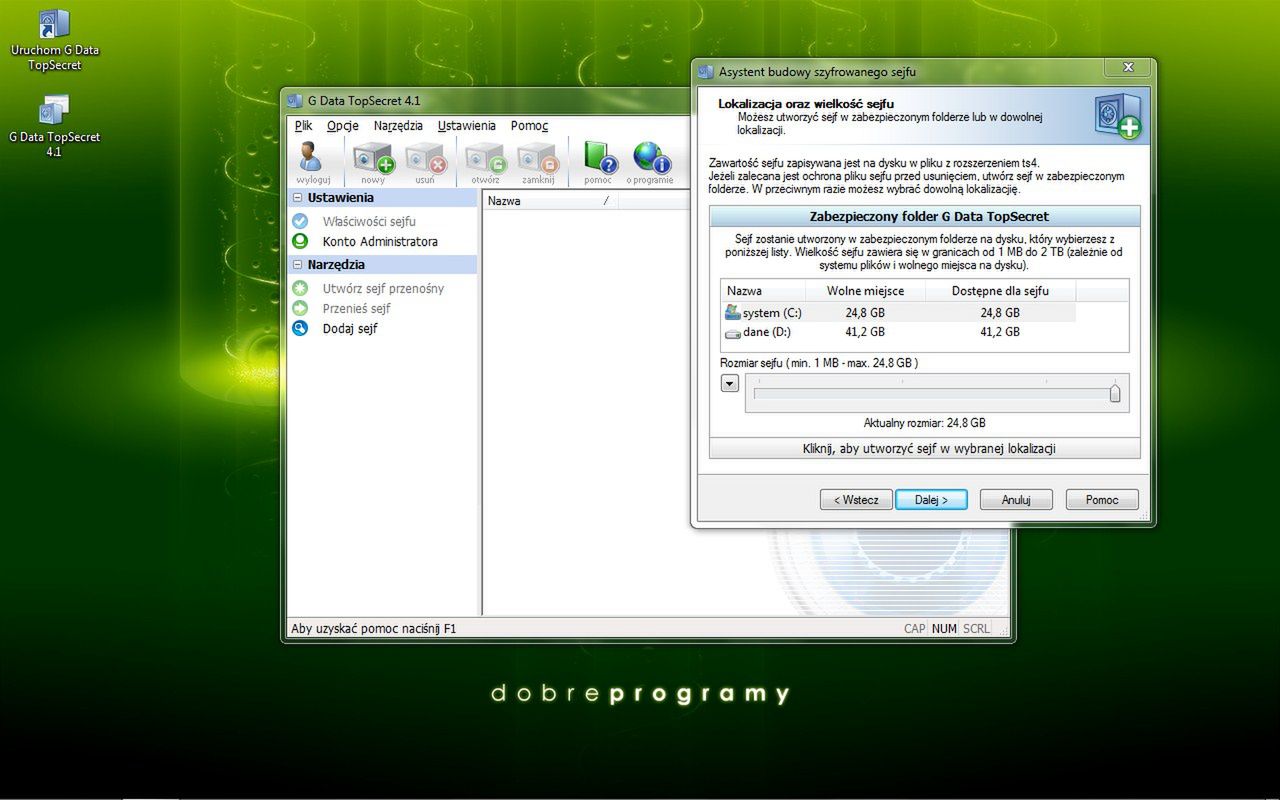Screen dimensions: 1280x800
Task: Click the Przenieś sejf arrow icon
Action: click(300, 308)
